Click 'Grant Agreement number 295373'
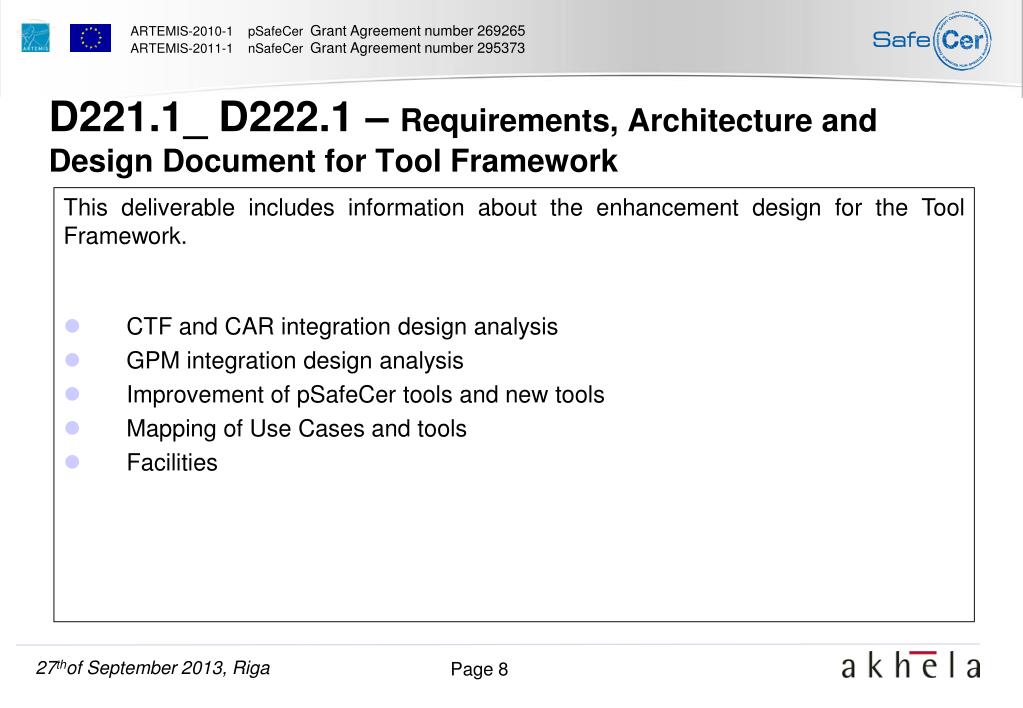The height and width of the screenshot is (708, 1023). pyautogui.click(x=418, y=48)
